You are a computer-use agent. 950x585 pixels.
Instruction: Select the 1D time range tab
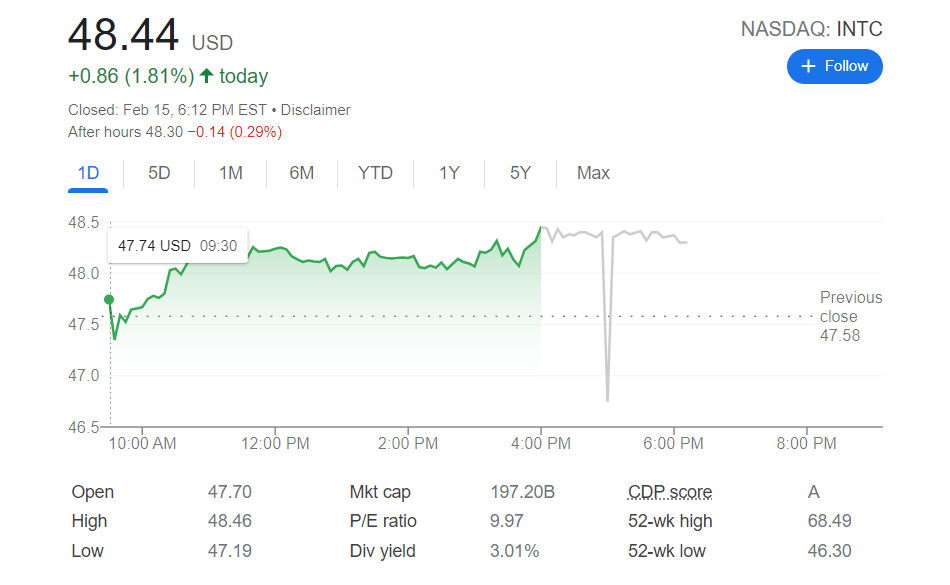(89, 173)
